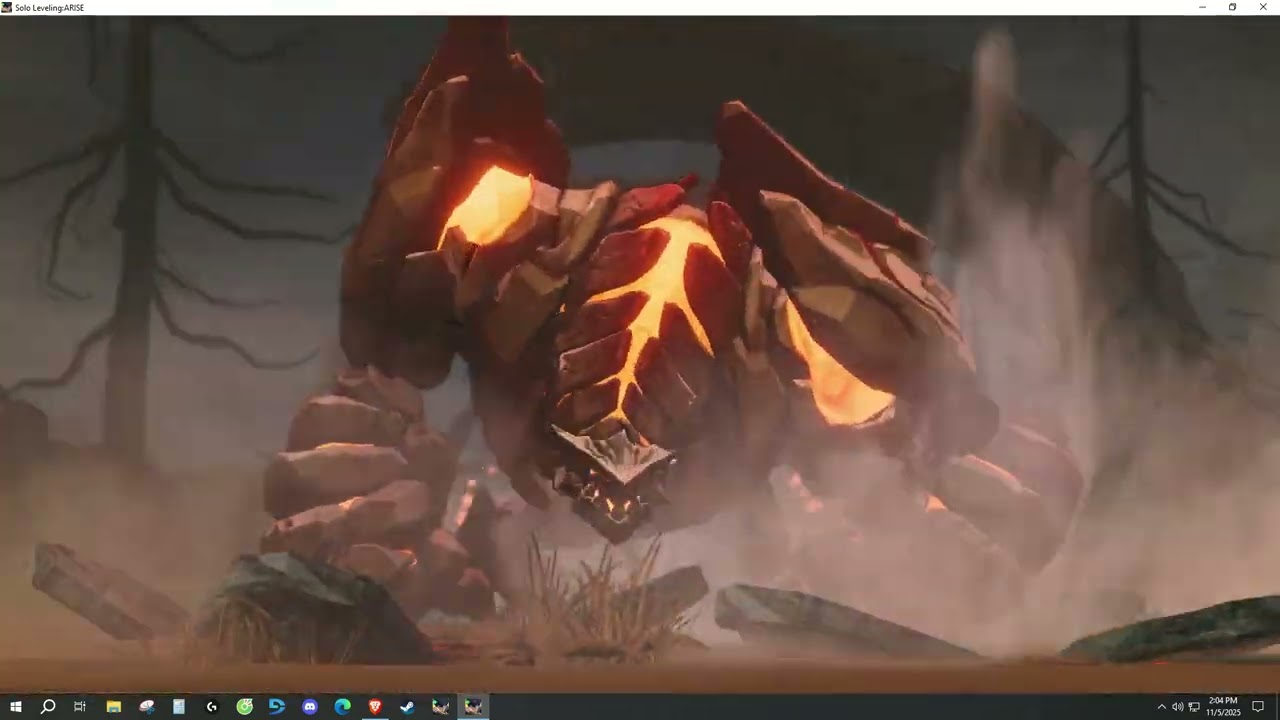This screenshot has height=720, width=1280.
Task: Open the Windows Start menu
Action: coord(15,707)
